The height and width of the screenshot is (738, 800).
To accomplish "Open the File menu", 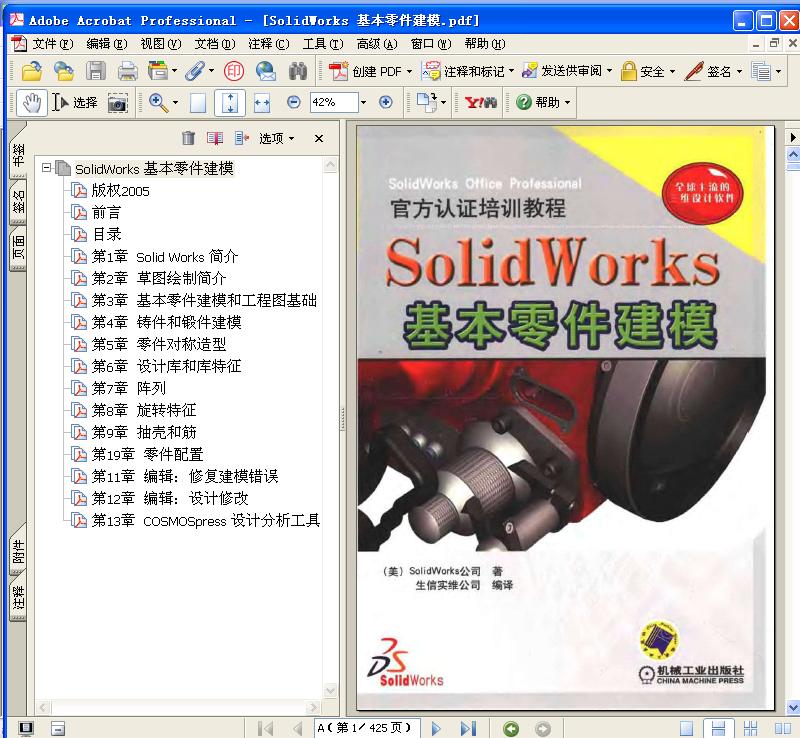I will (x=53, y=44).
